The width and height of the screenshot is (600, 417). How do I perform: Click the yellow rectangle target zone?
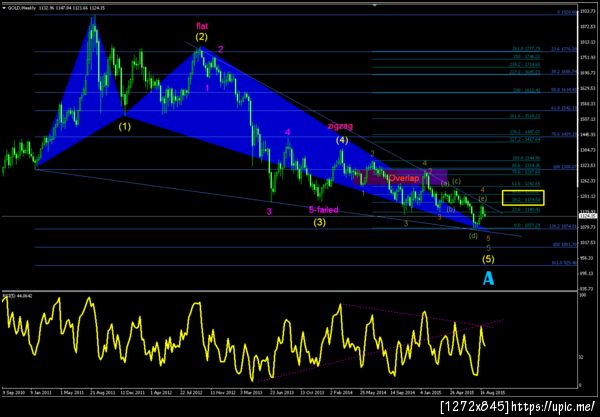point(523,197)
